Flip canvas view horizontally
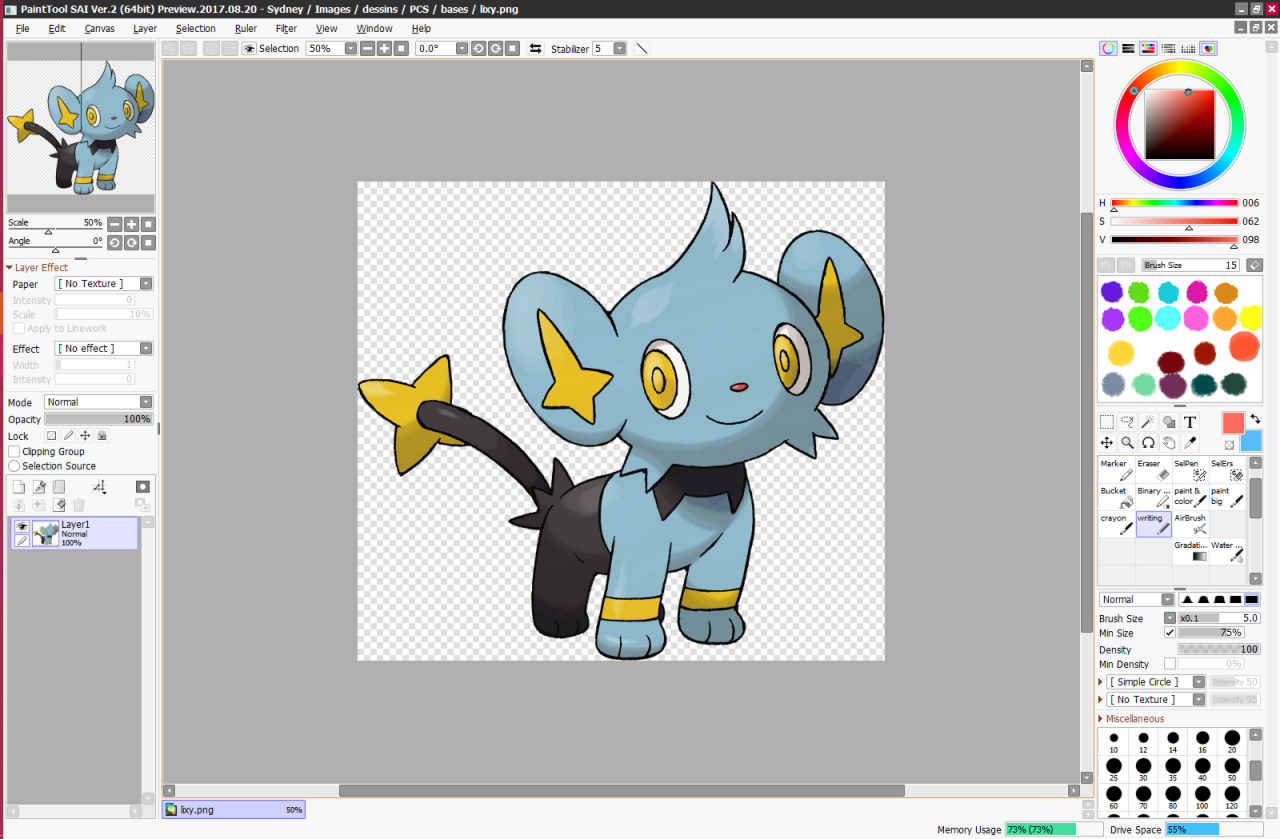 [536, 48]
